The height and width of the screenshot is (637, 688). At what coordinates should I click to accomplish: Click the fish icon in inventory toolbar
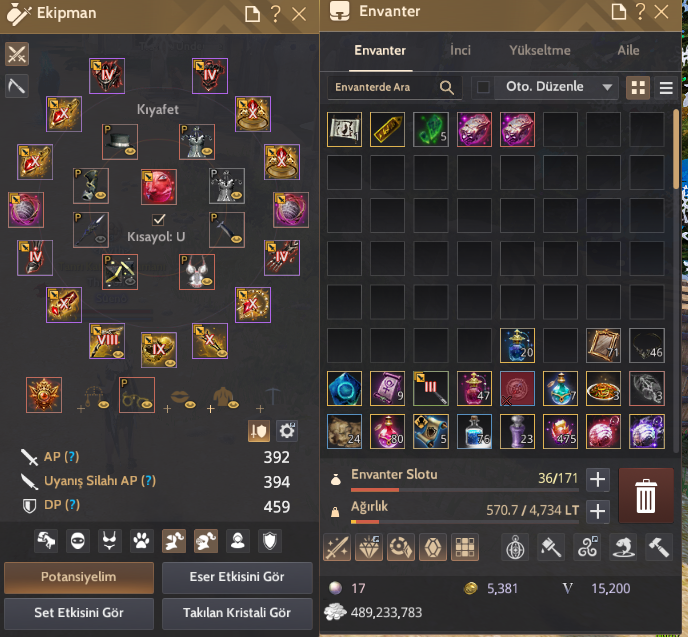point(624,547)
